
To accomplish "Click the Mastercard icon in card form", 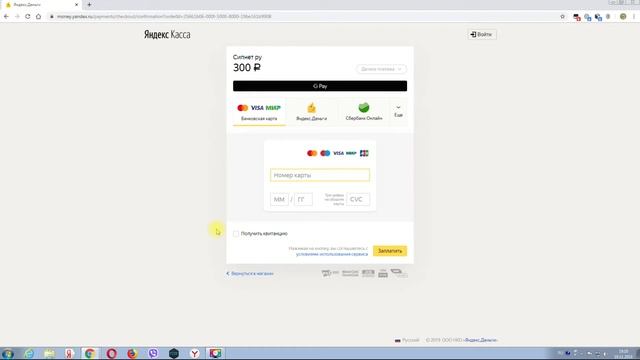I will pos(312,153).
